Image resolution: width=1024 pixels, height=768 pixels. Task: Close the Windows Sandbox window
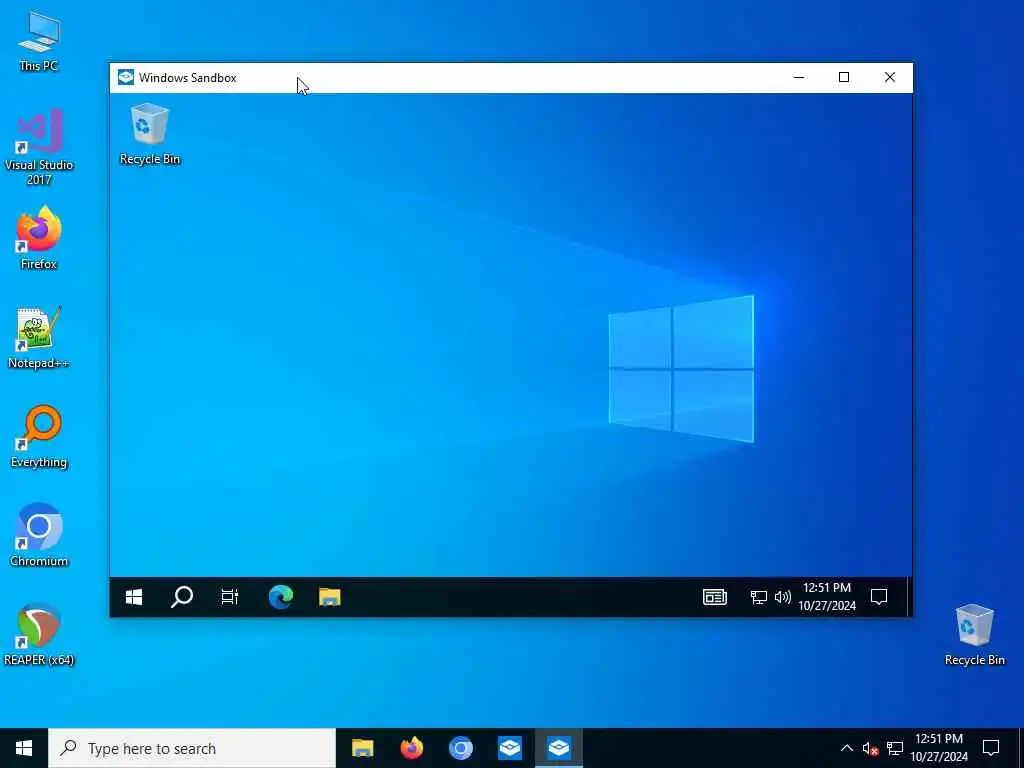[x=889, y=77]
